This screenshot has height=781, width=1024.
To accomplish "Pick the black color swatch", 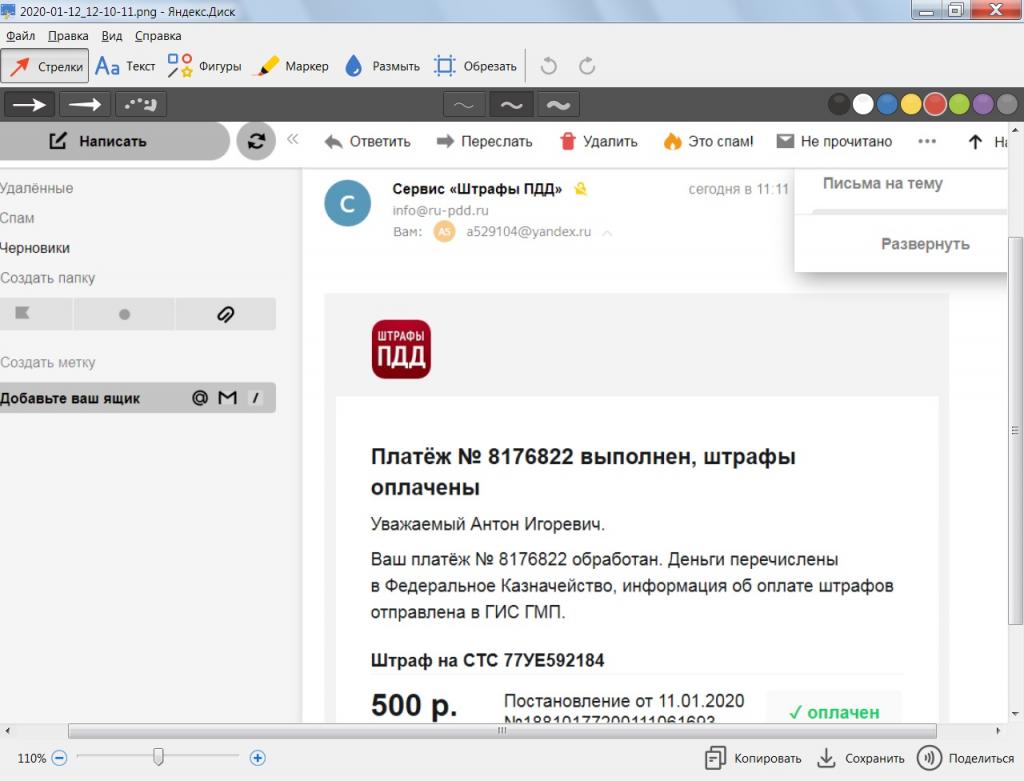I will click(x=839, y=104).
